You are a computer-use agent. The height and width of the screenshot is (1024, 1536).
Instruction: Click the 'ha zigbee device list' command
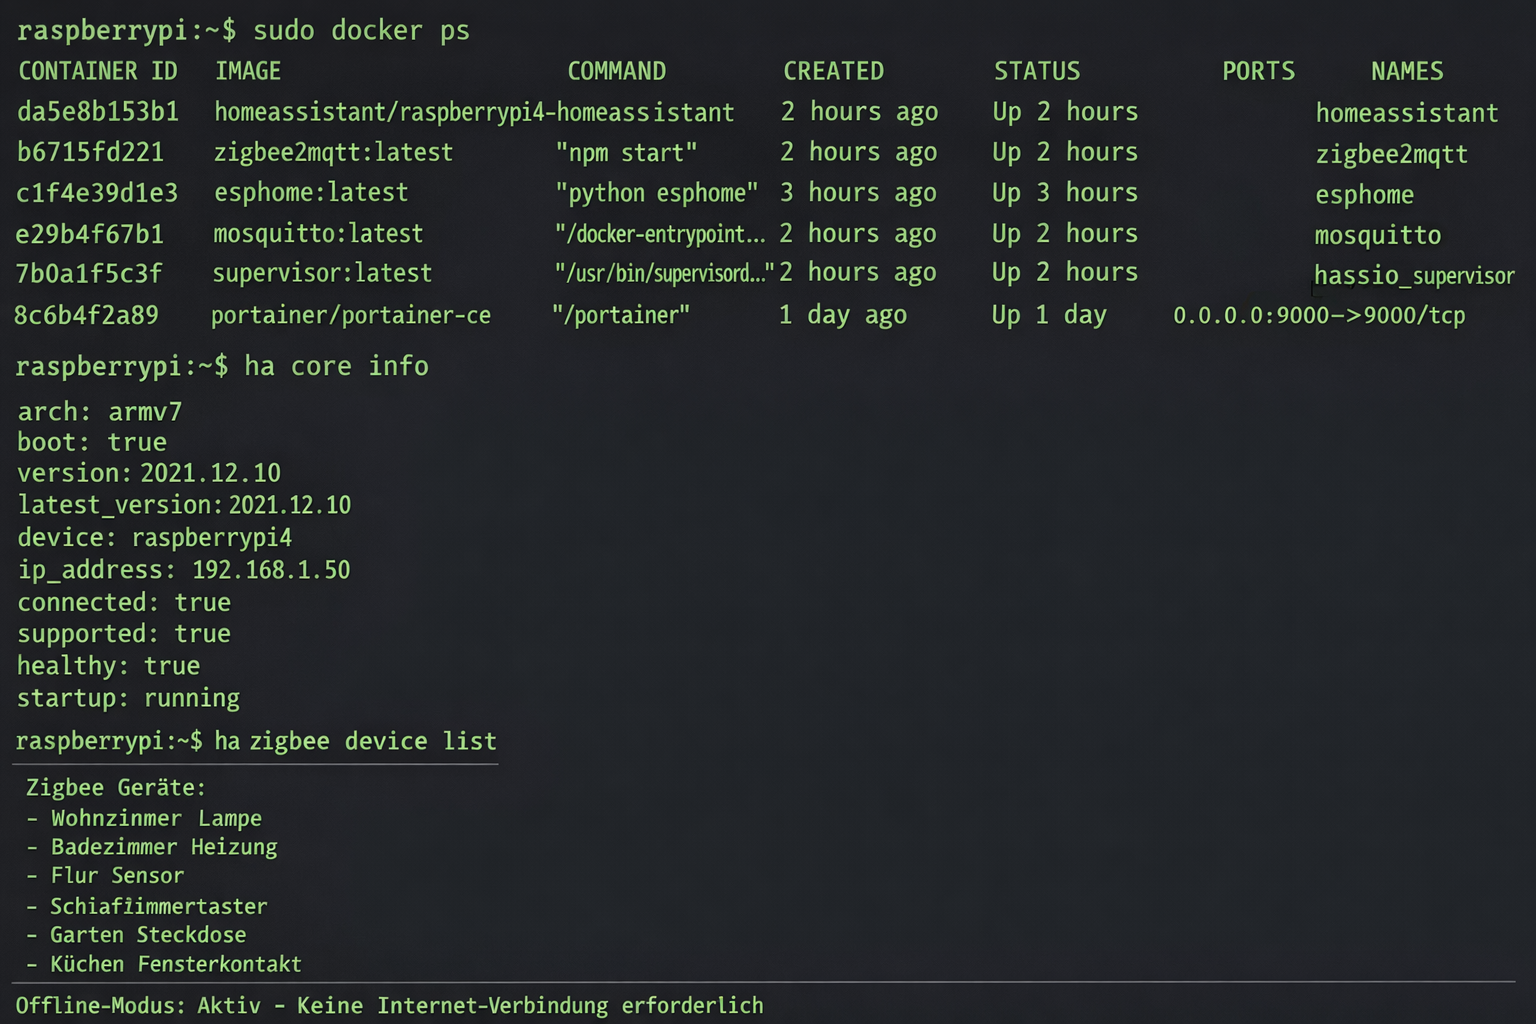pos(355,741)
